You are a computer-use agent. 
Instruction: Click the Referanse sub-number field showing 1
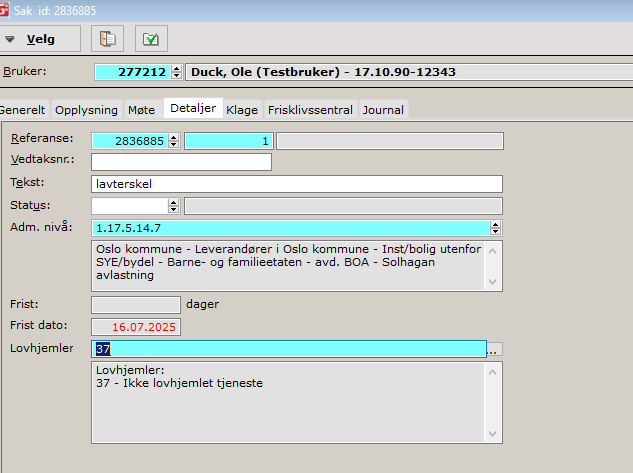pyautogui.click(x=229, y=141)
